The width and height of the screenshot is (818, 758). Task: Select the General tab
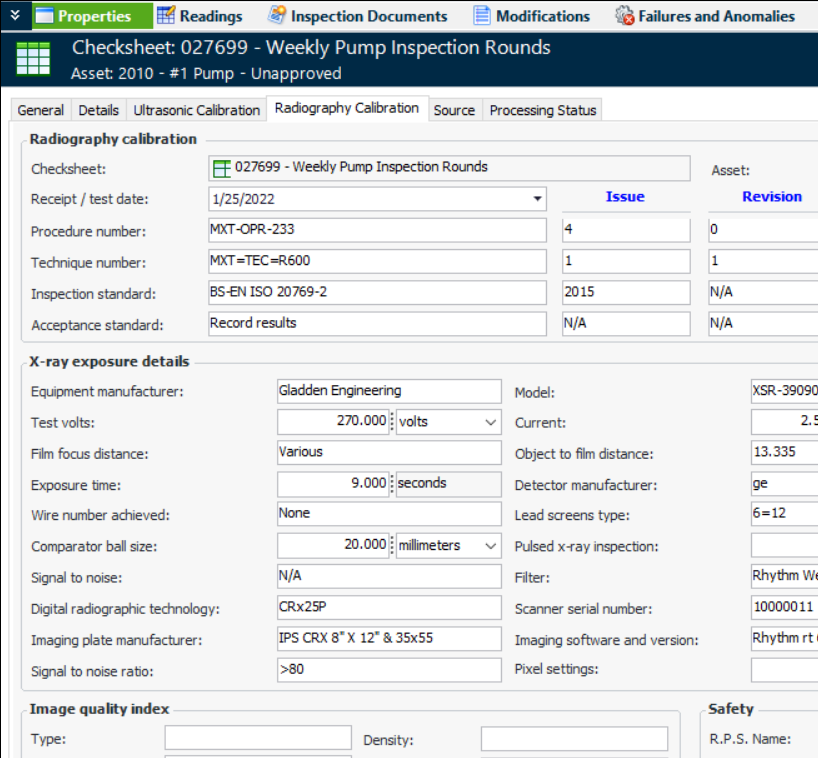(x=41, y=110)
